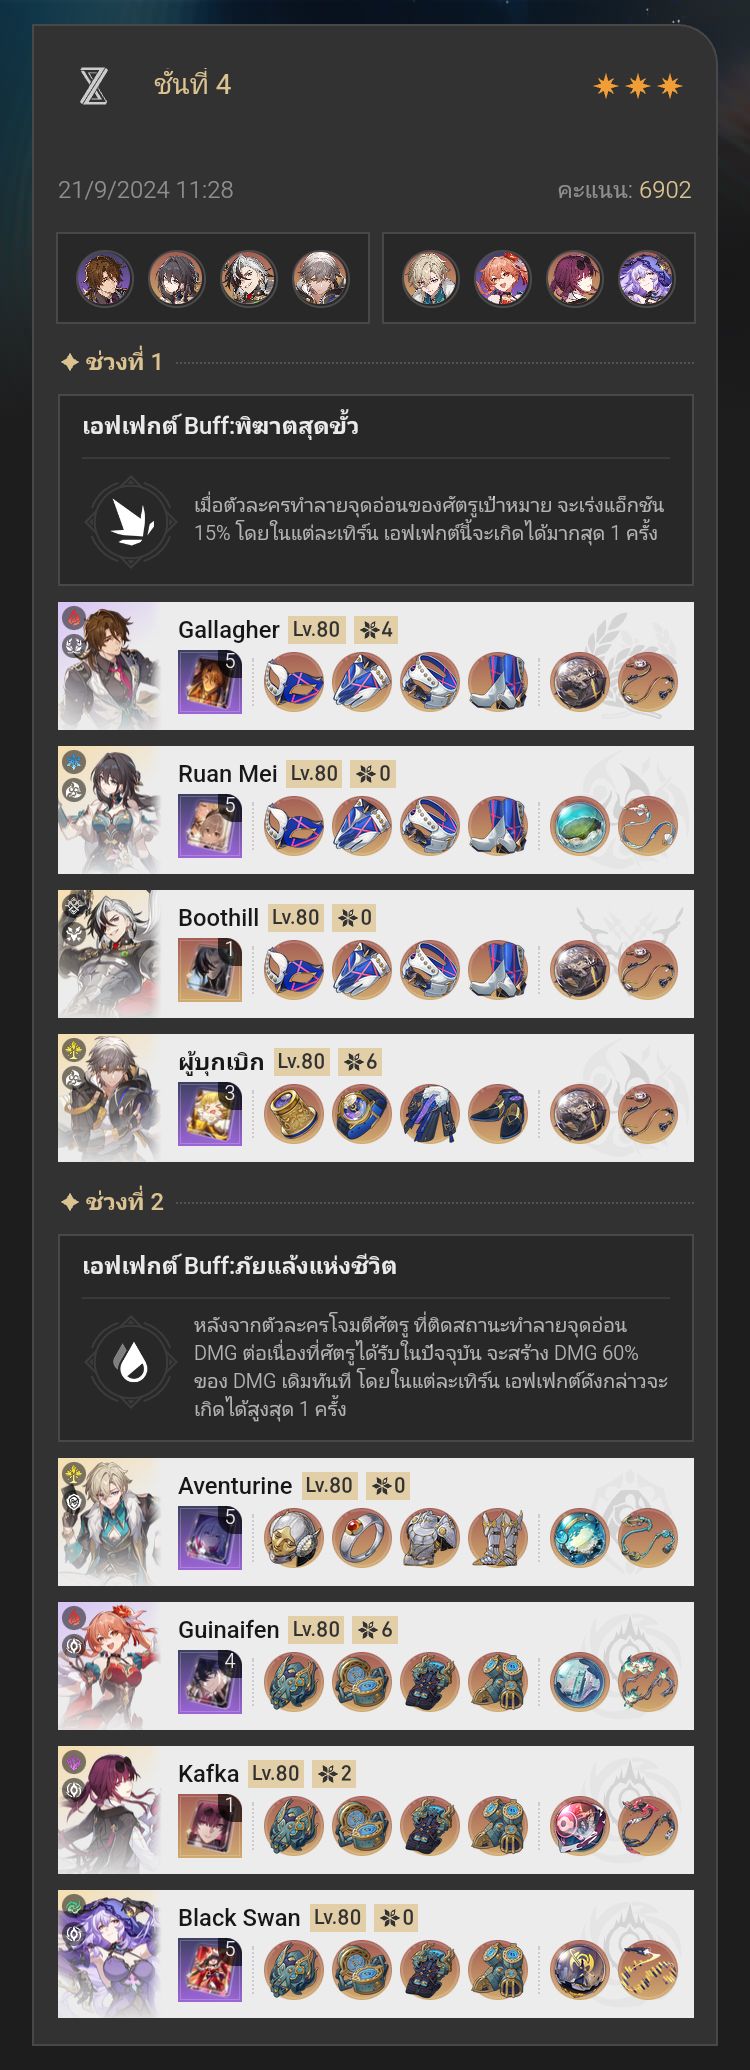Click Guinaifen's planar sphere relic
This screenshot has height=2070, width=750.
[579, 1682]
